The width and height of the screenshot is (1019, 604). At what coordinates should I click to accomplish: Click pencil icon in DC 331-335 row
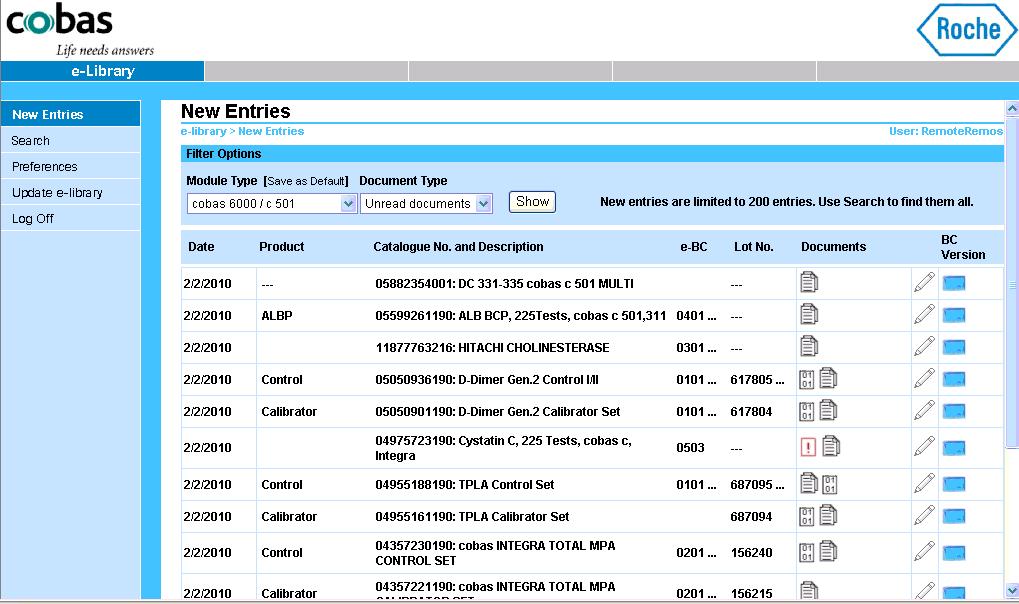[x=924, y=282]
